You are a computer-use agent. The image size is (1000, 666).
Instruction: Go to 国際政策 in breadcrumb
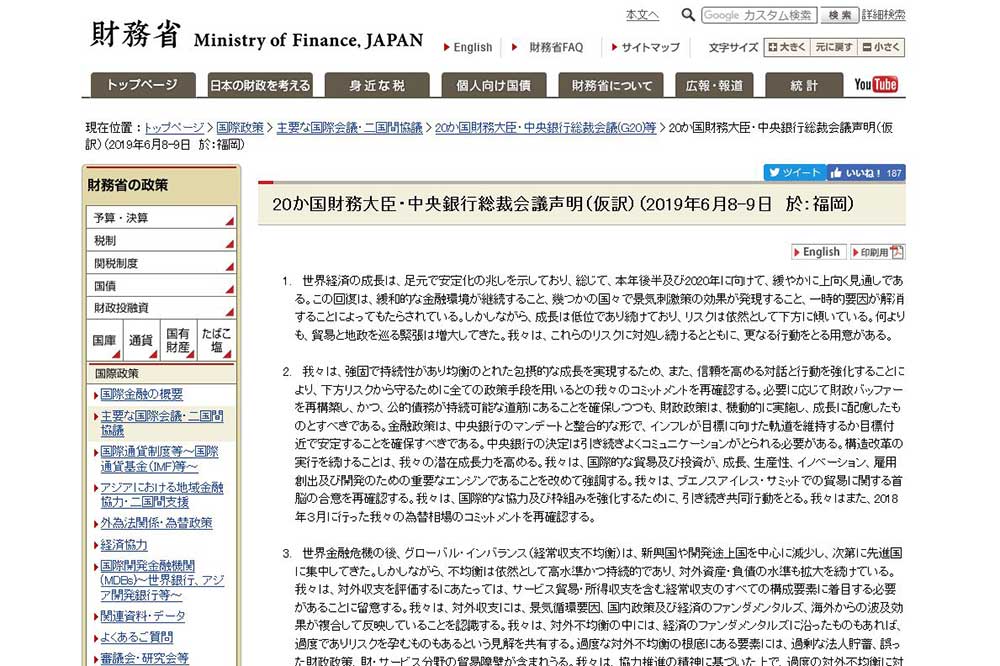240,128
